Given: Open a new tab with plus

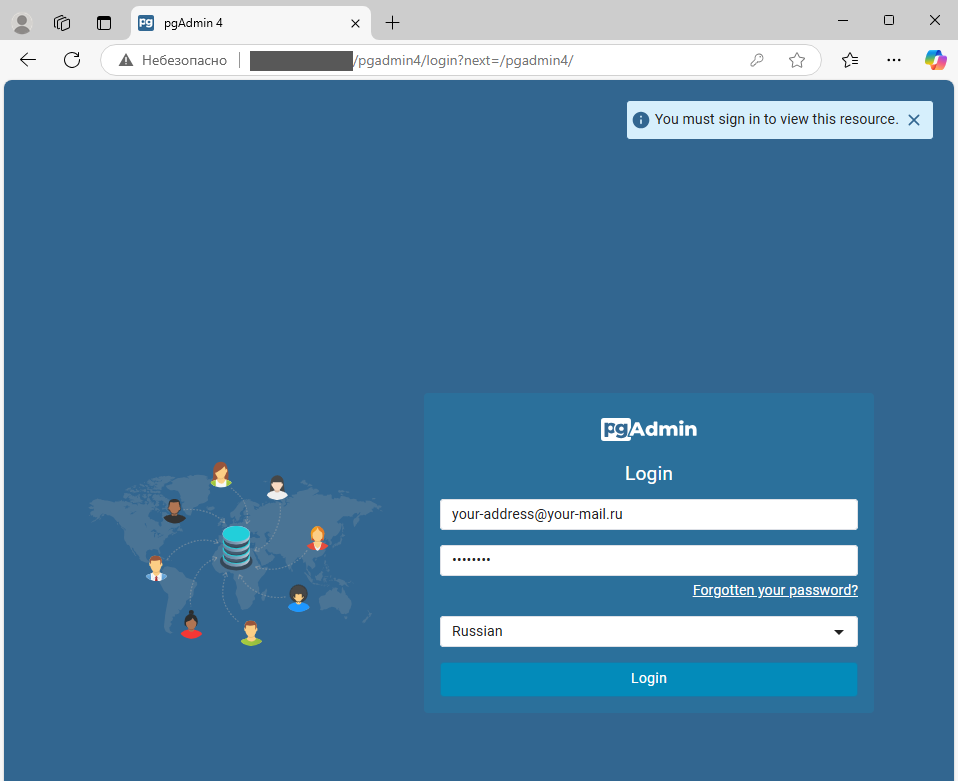Looking at the screenshot, I should [x=392, y=23].
